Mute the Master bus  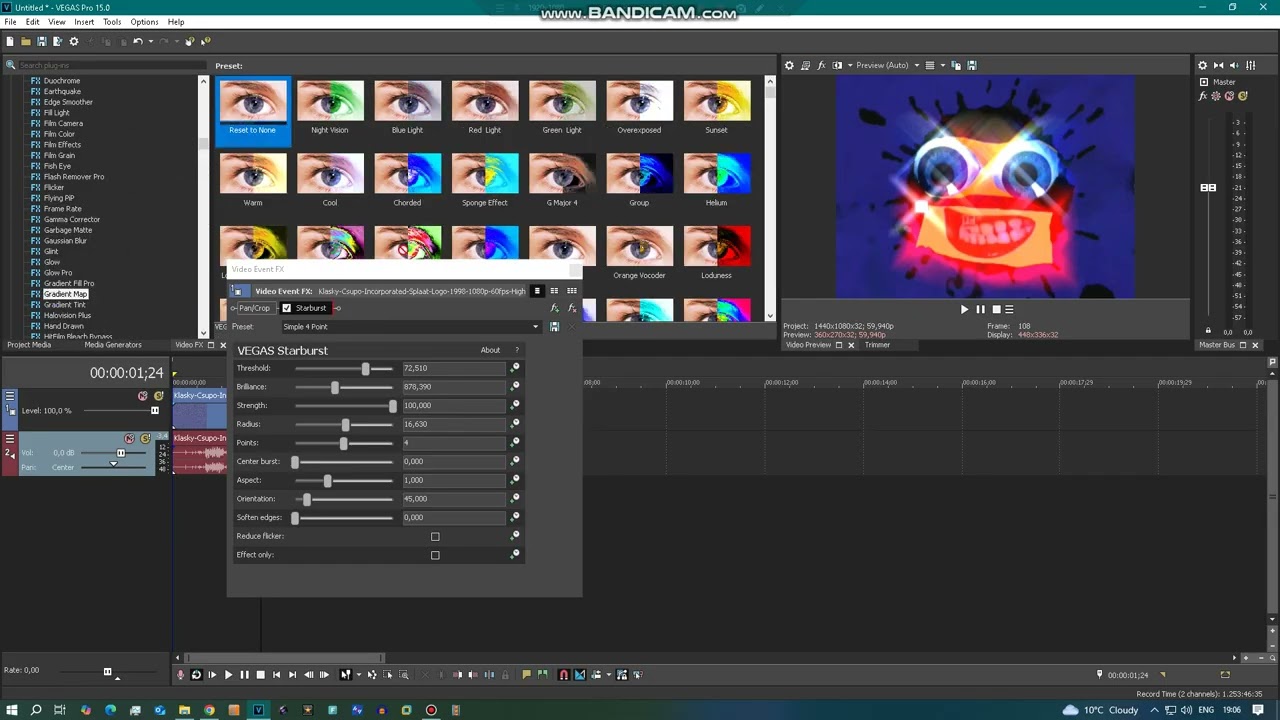[1229, 96]
